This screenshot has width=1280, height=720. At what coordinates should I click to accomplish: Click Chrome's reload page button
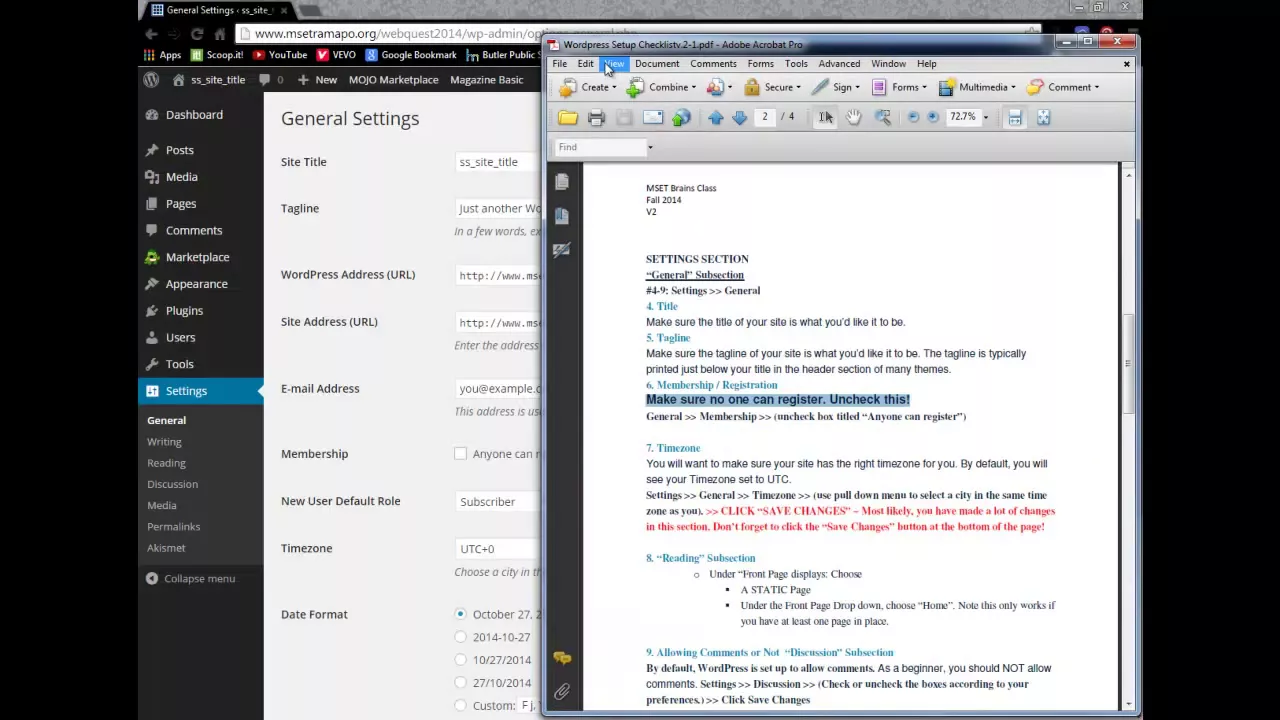197,34
